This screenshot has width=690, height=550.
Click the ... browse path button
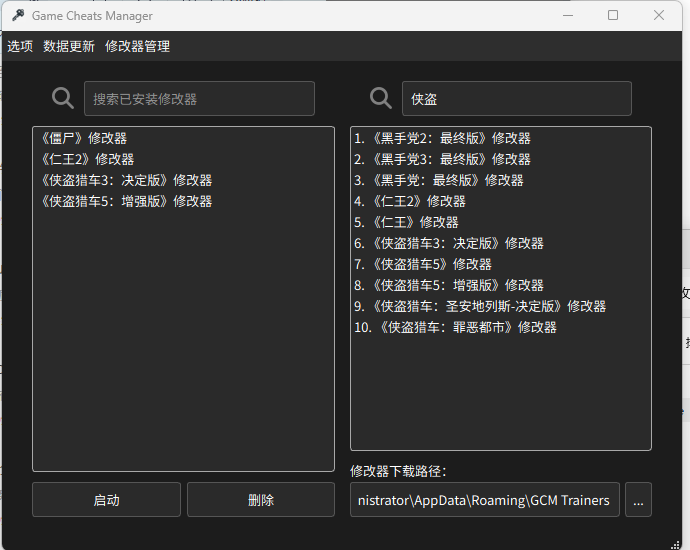point(638,500)
